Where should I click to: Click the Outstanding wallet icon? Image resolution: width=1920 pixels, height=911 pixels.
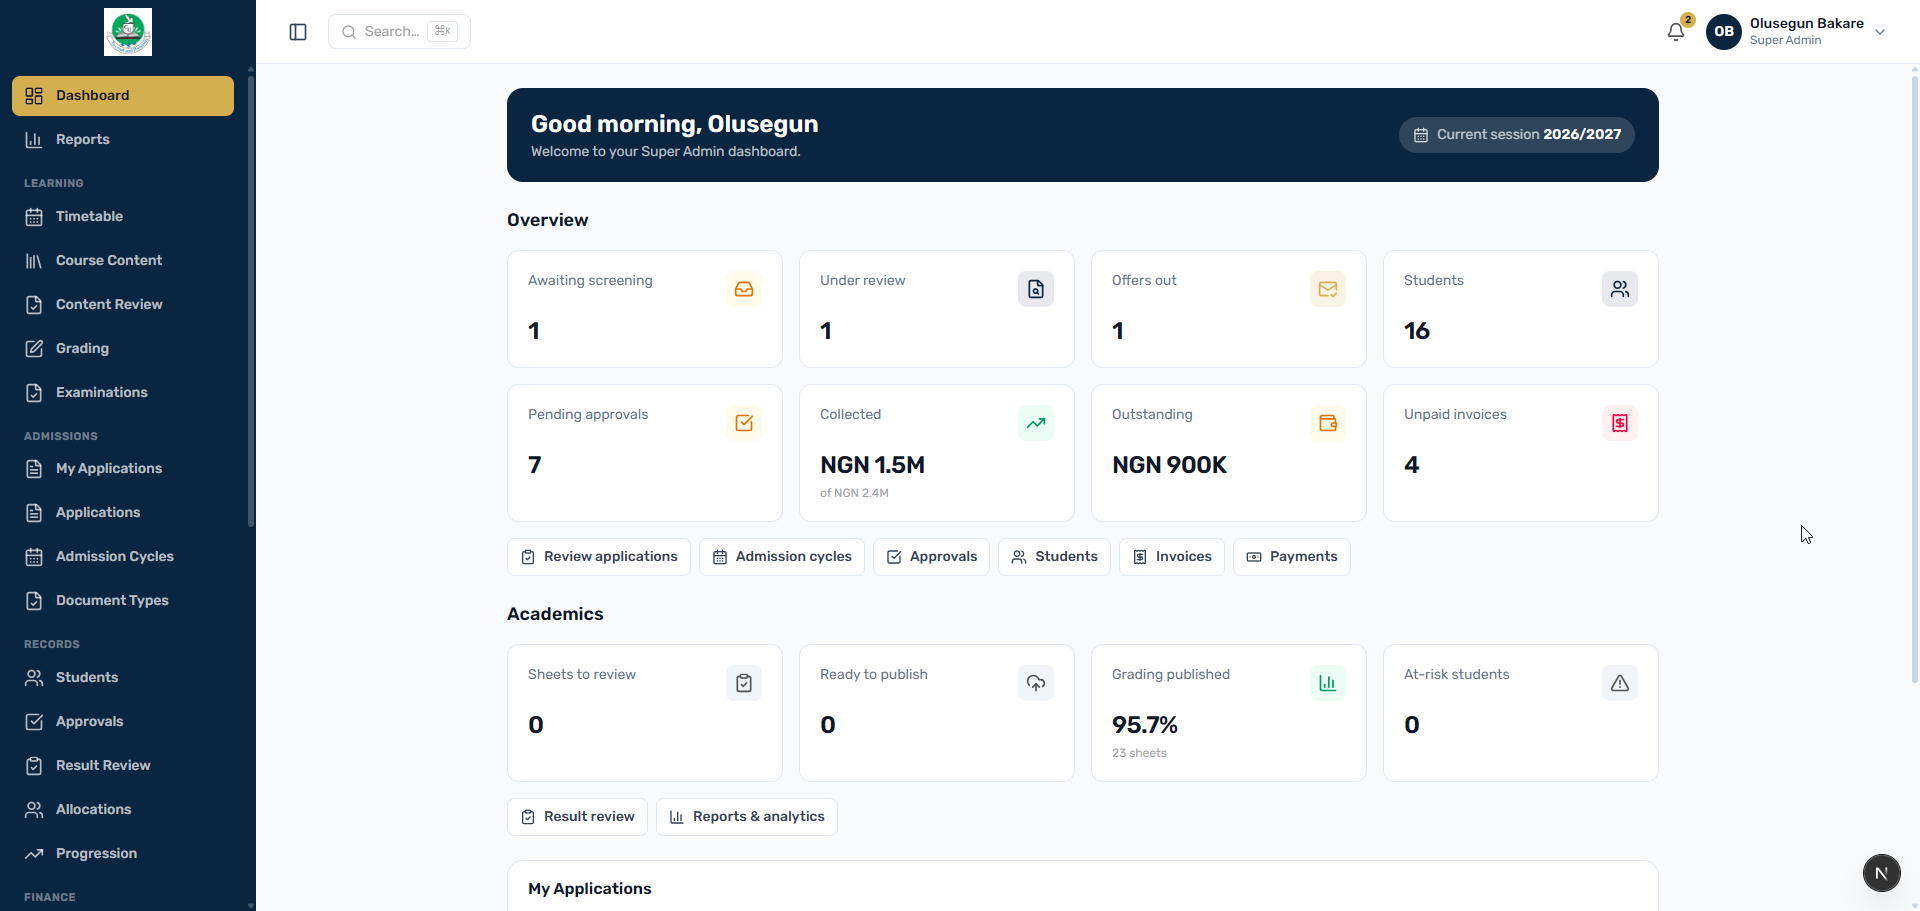click(1328, 423)
